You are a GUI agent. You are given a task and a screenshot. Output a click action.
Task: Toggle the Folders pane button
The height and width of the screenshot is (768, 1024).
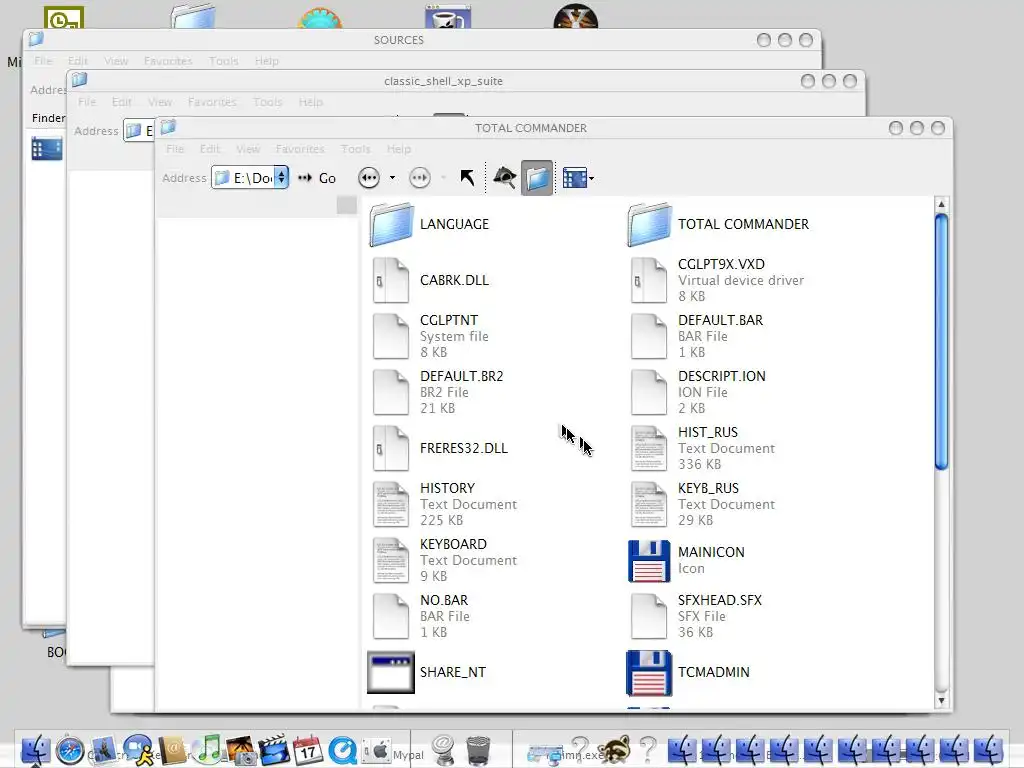537,178
